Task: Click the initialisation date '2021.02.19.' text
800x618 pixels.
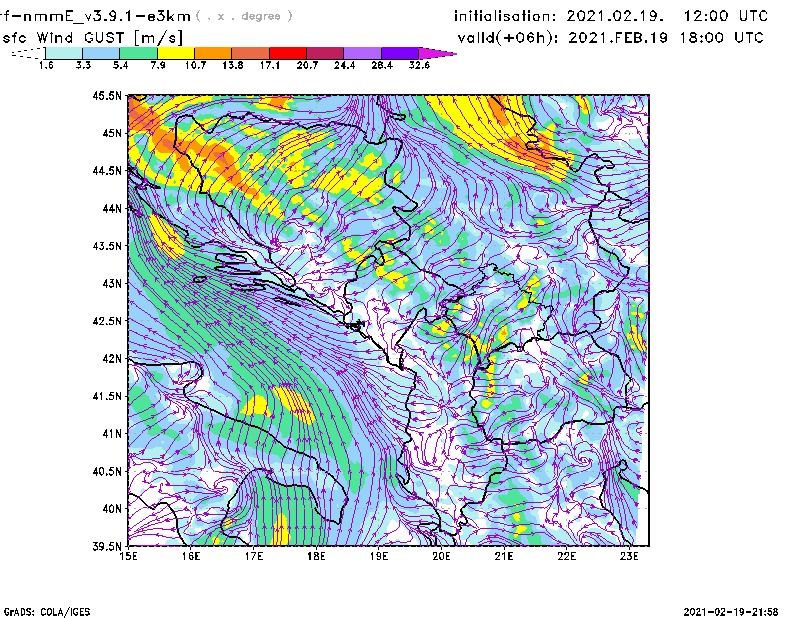Action: pyautogui.click(x=615, y=16)
